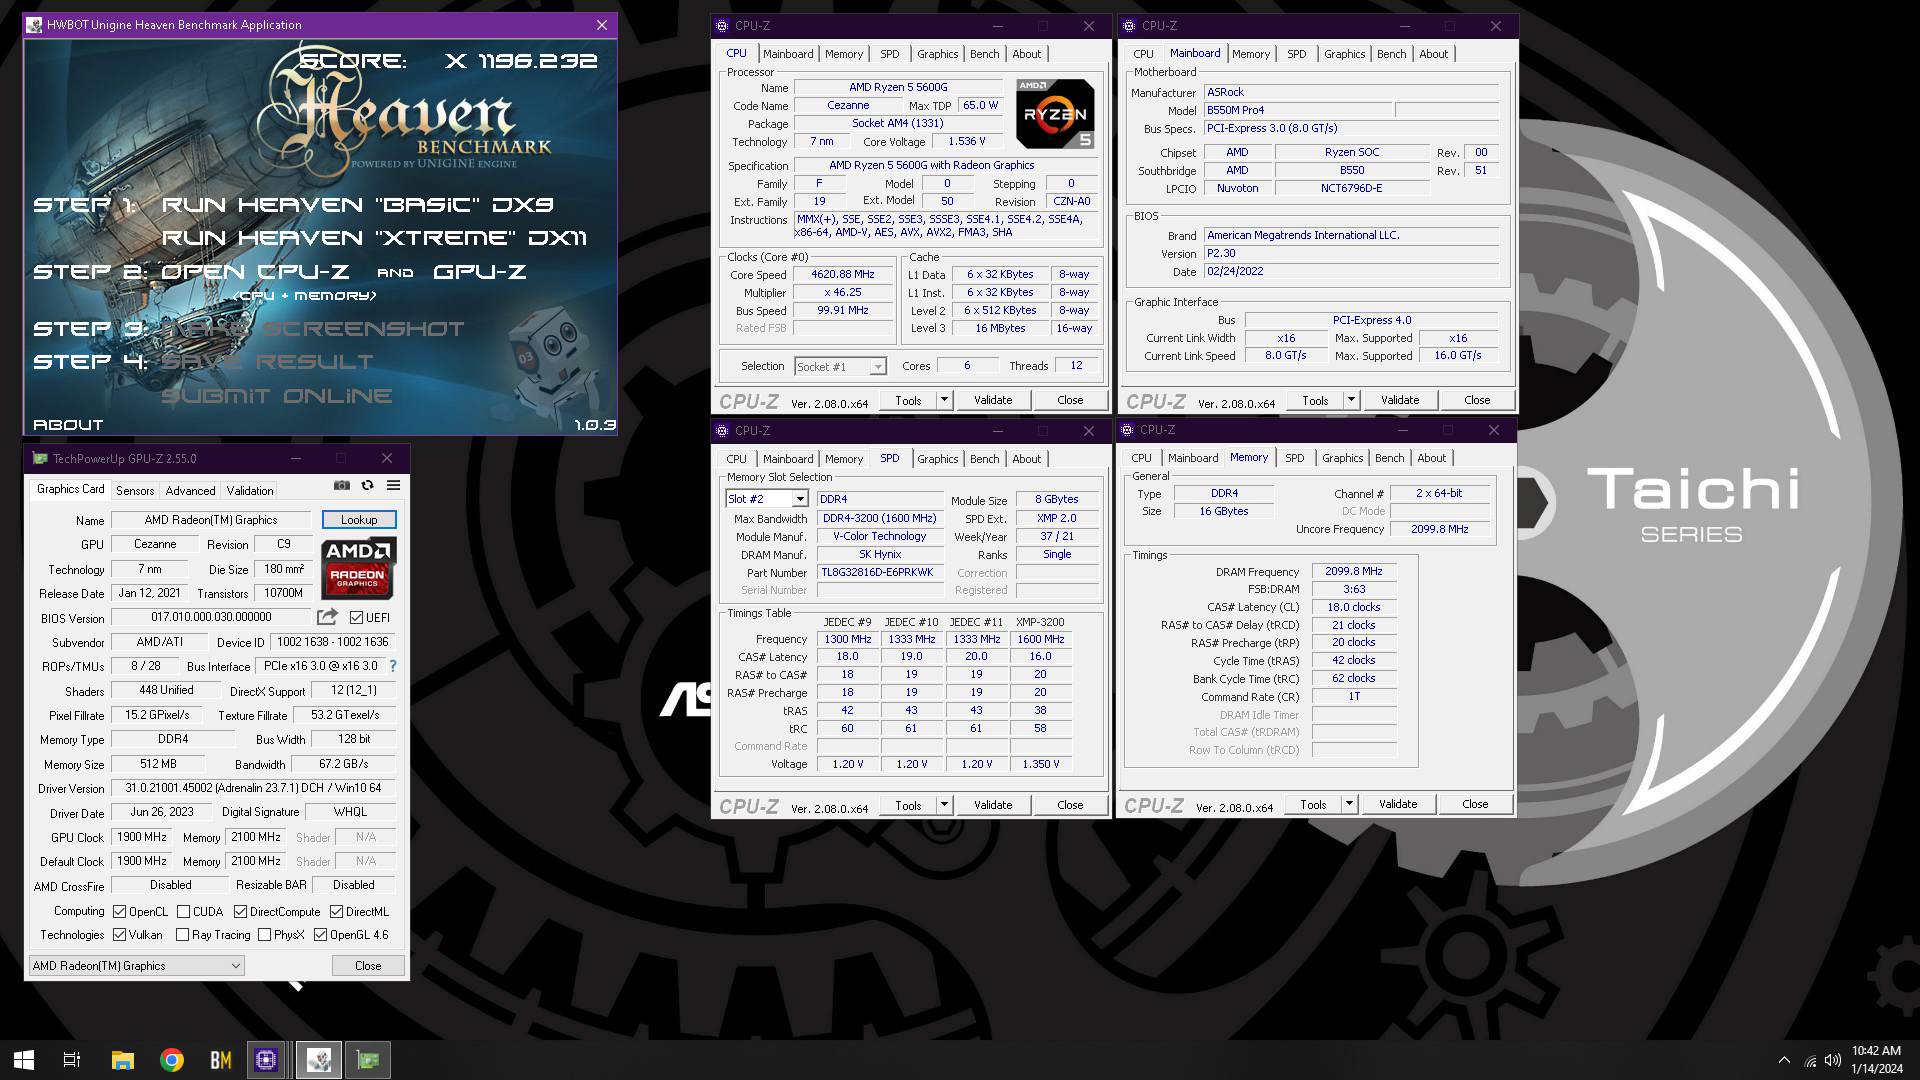Toggle the PhysX checkbox
Image resolution: width=1920 pixels, height=1080 pixels.
tap(264, 935)
